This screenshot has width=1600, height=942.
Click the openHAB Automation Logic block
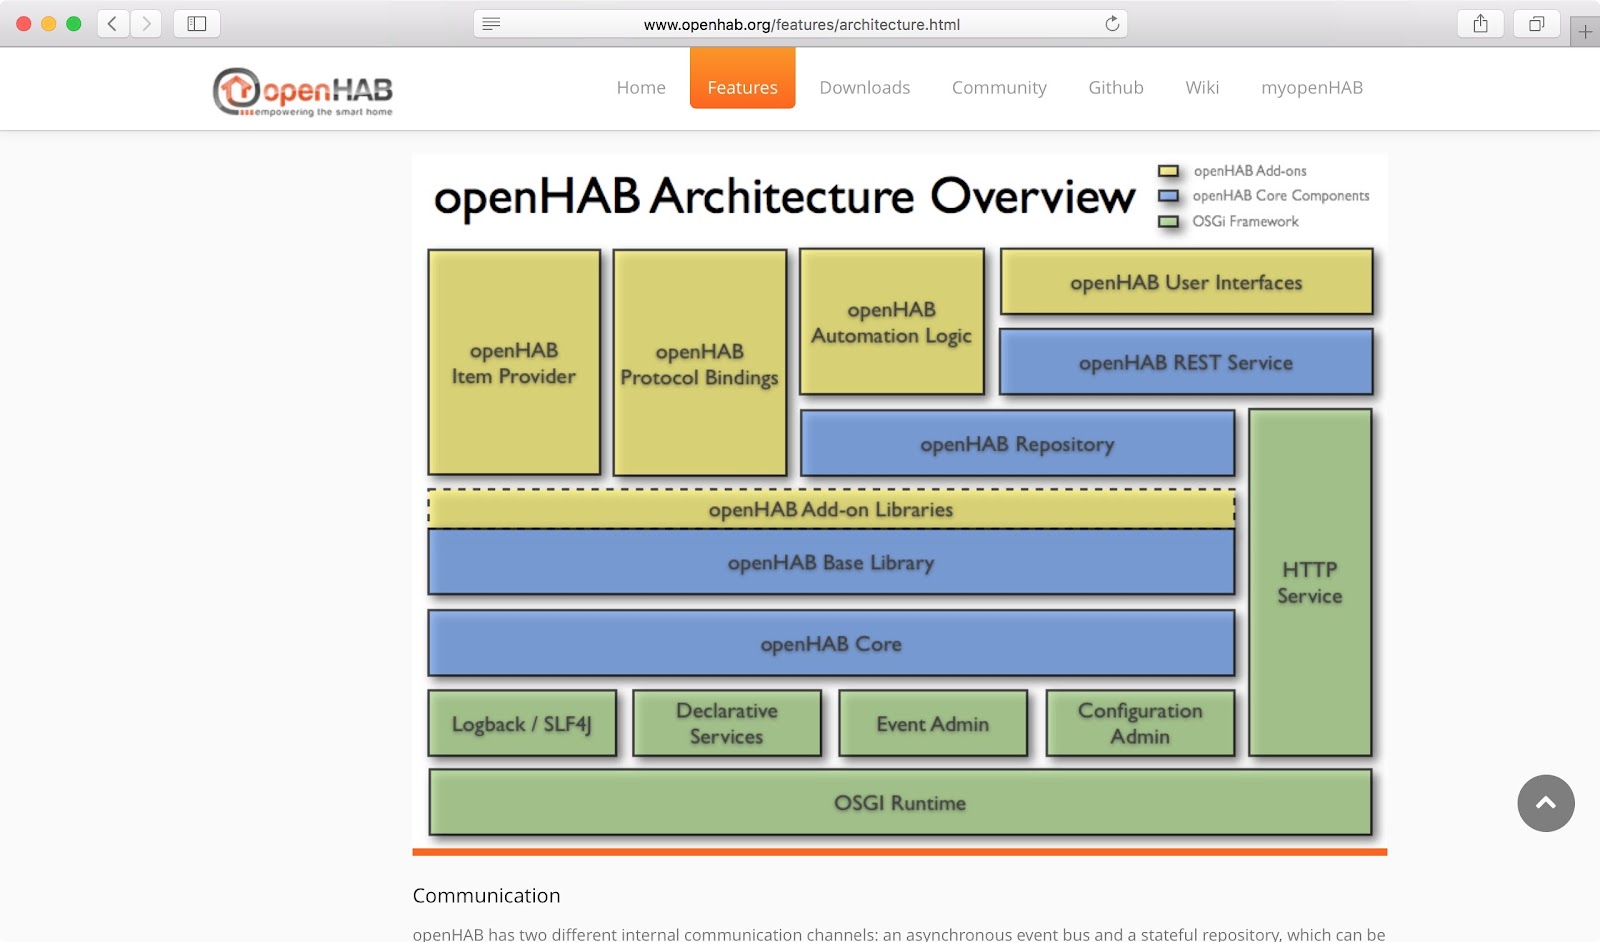tap(892, 322)
